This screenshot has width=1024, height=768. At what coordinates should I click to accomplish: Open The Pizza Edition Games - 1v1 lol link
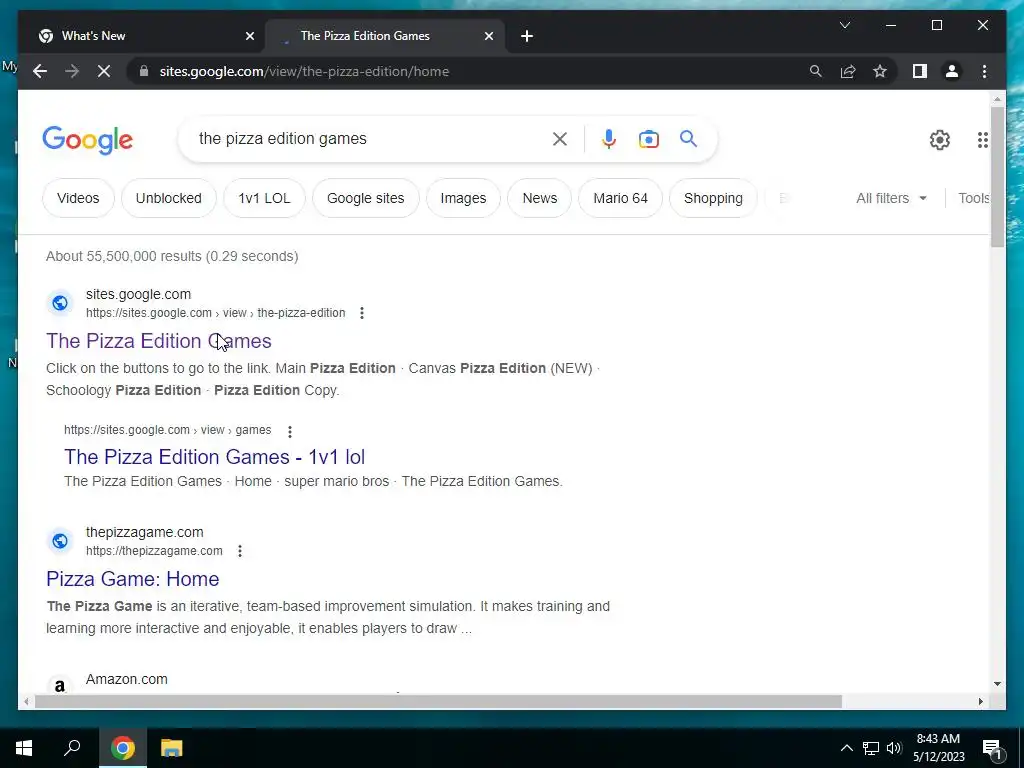pyautogui.click(x=214, y=456)
